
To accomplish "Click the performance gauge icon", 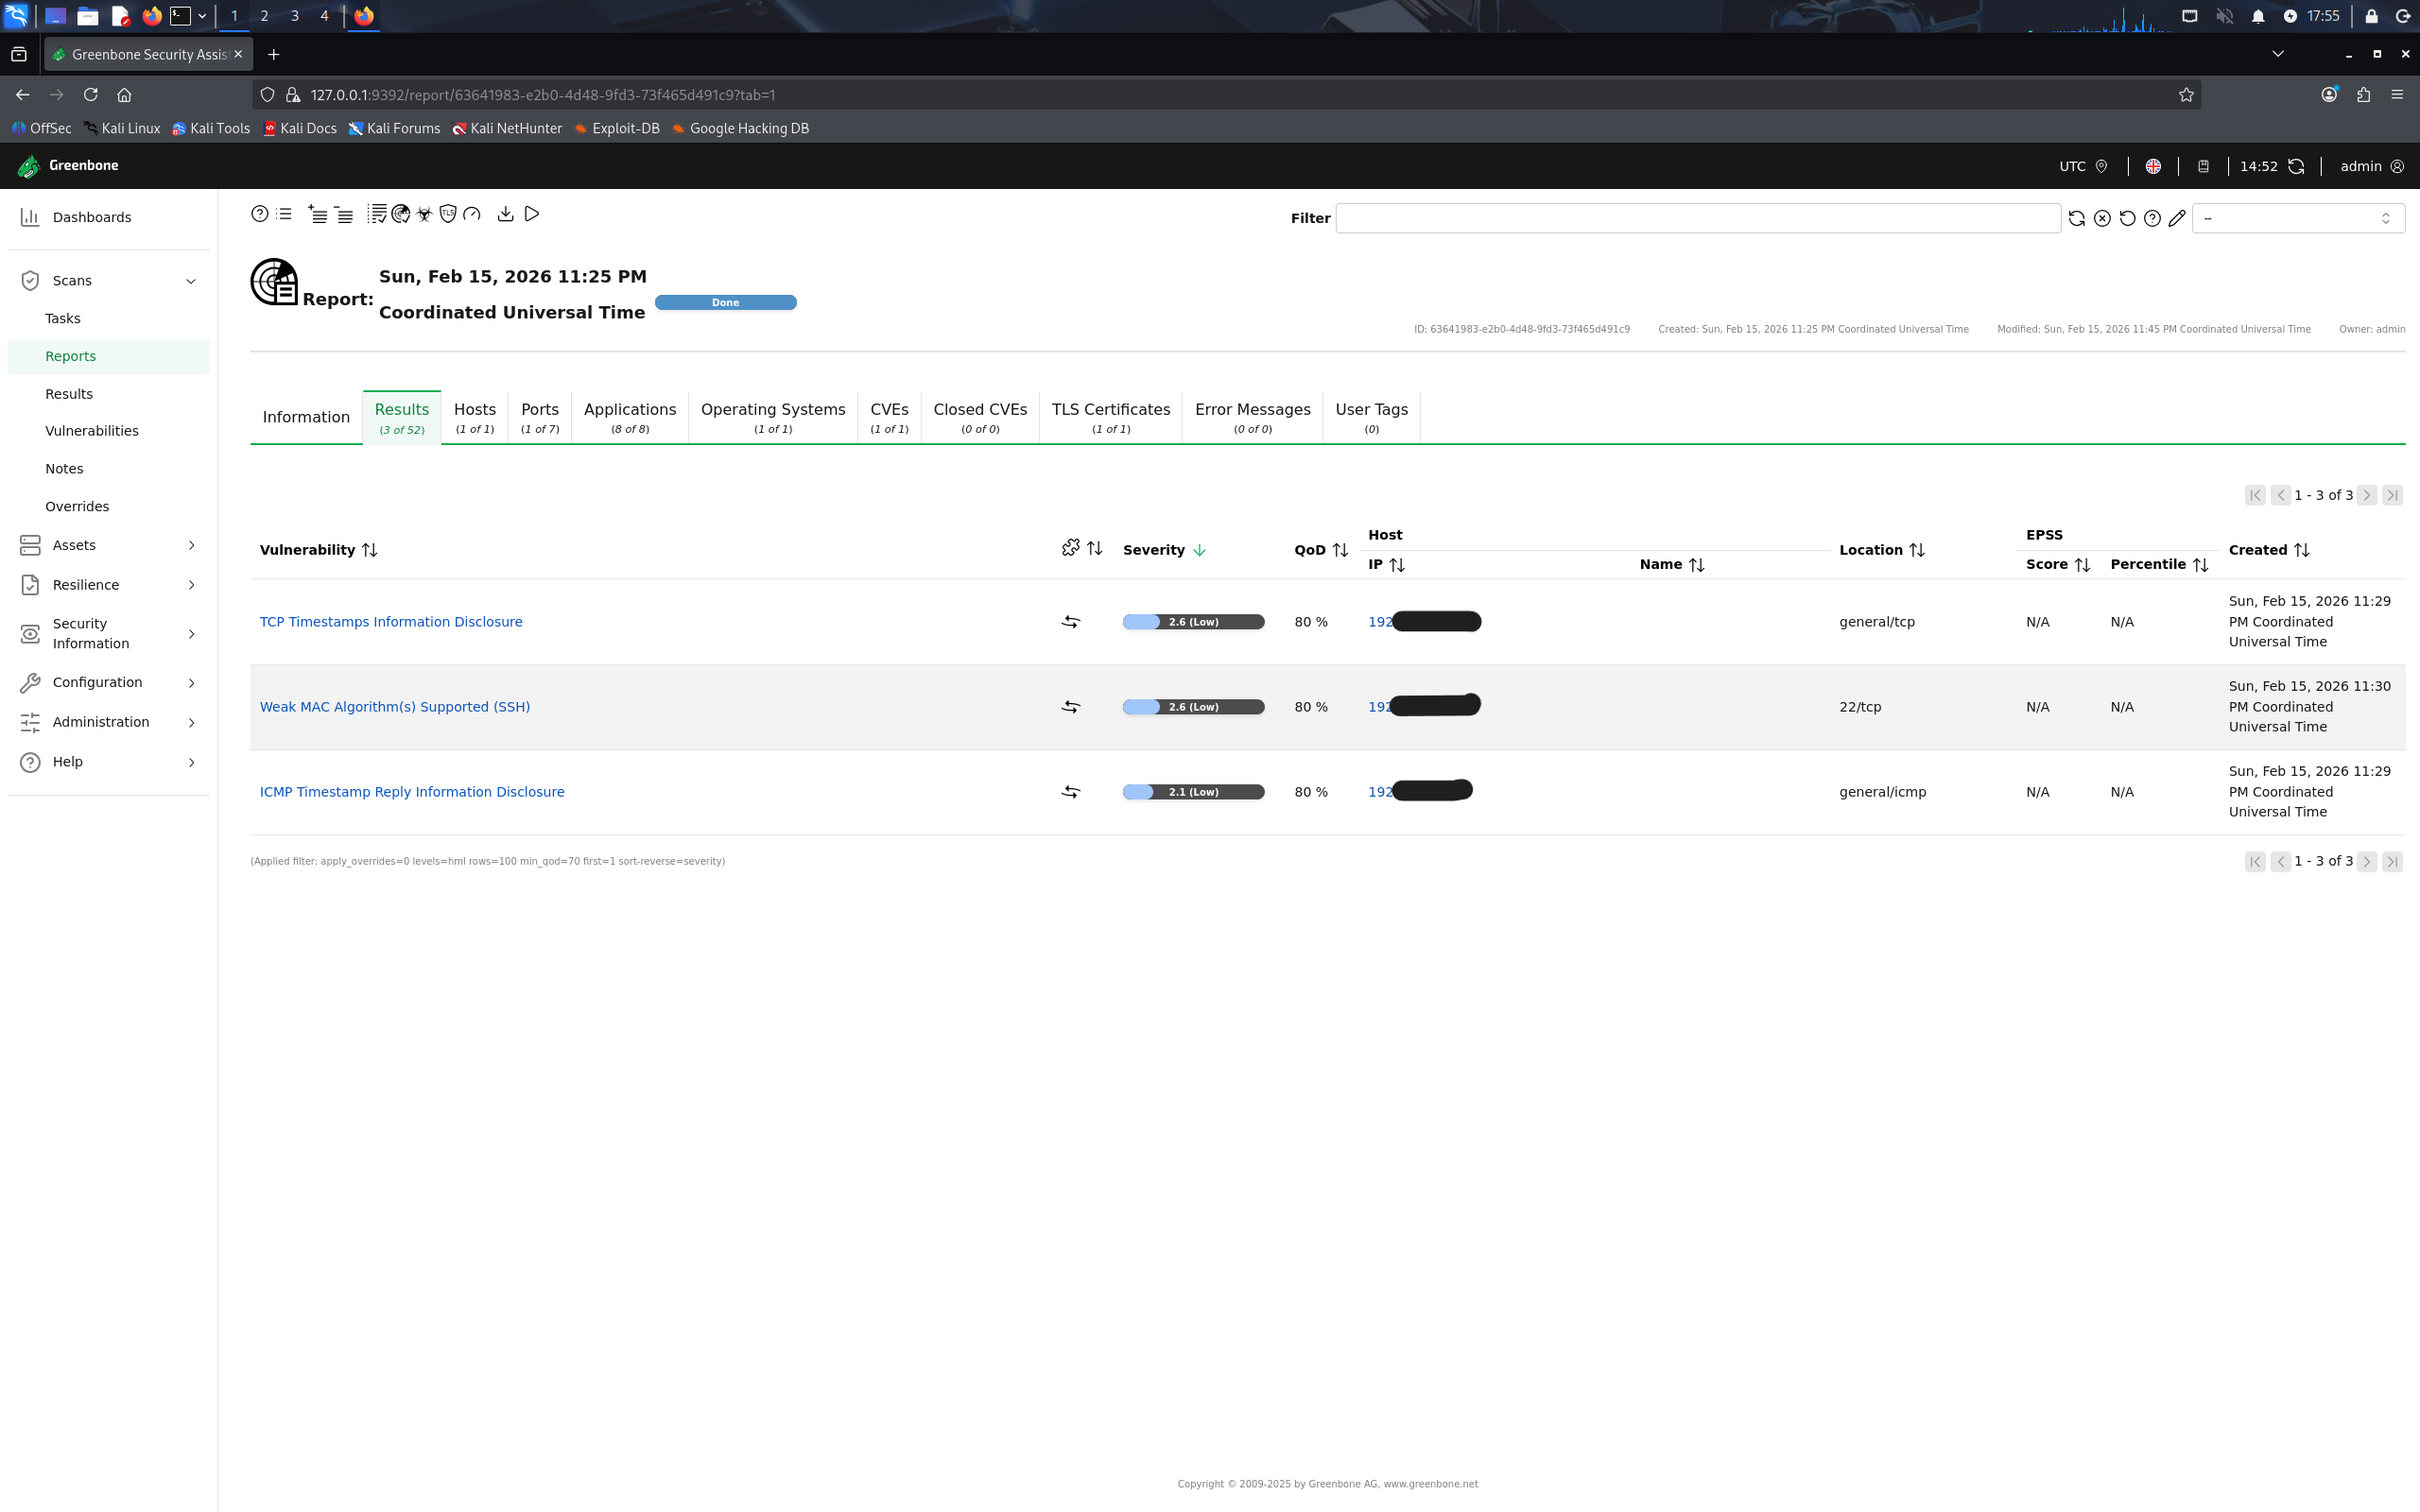I will point(472,214).
